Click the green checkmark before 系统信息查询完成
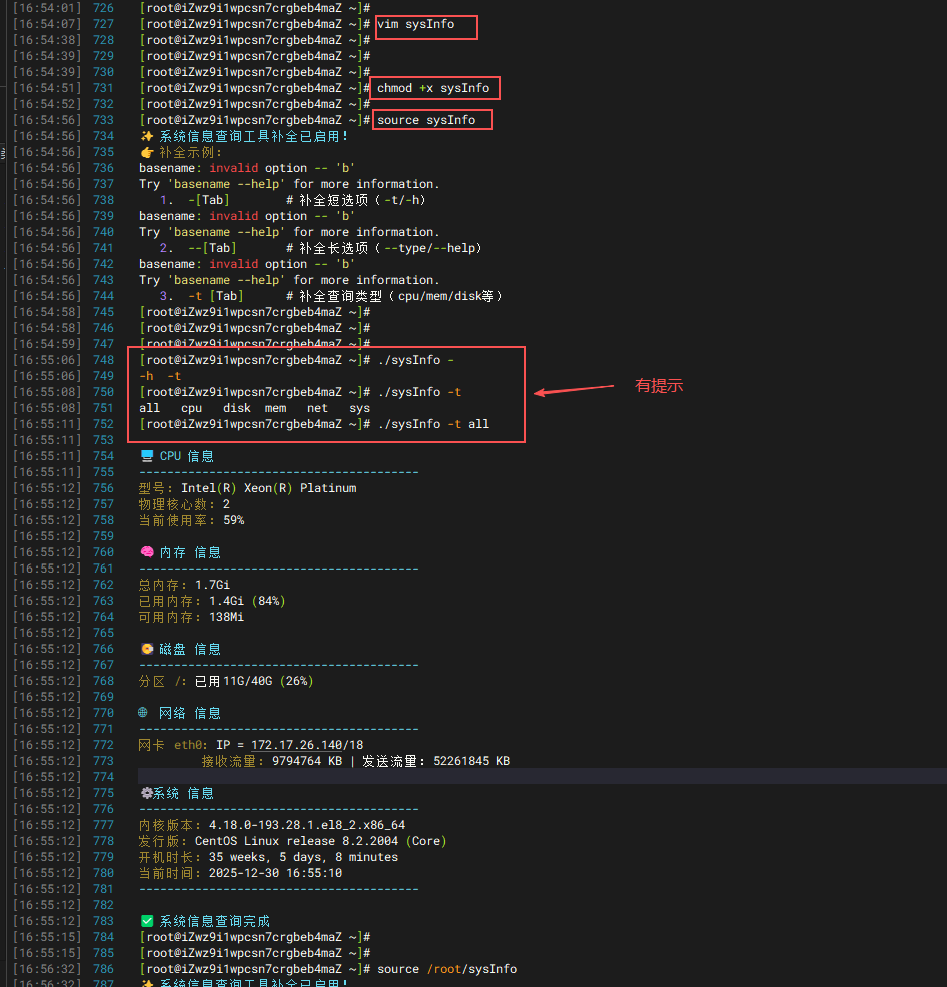Image resolution: width=947 pixels, height=987 pixels. pos(147,921)
